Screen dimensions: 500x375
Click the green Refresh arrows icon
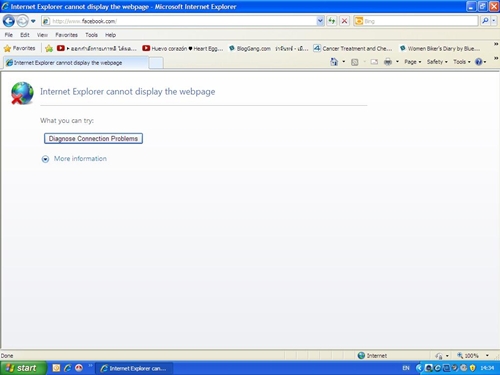coord(331,21)
